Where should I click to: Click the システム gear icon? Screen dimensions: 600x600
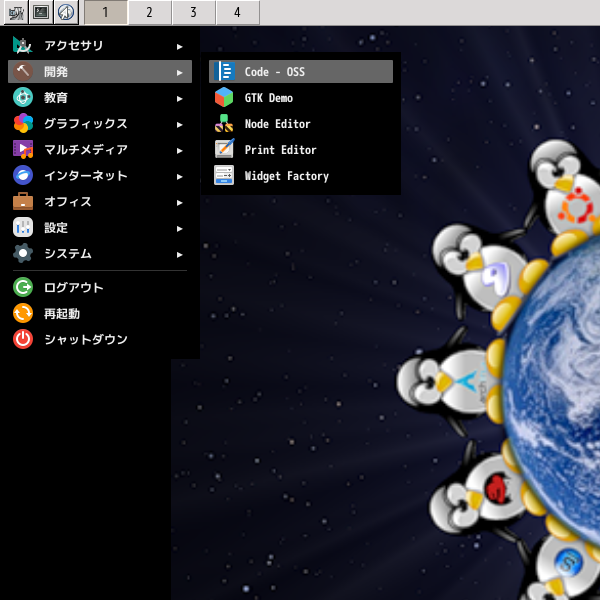click(x=23, y=254)
